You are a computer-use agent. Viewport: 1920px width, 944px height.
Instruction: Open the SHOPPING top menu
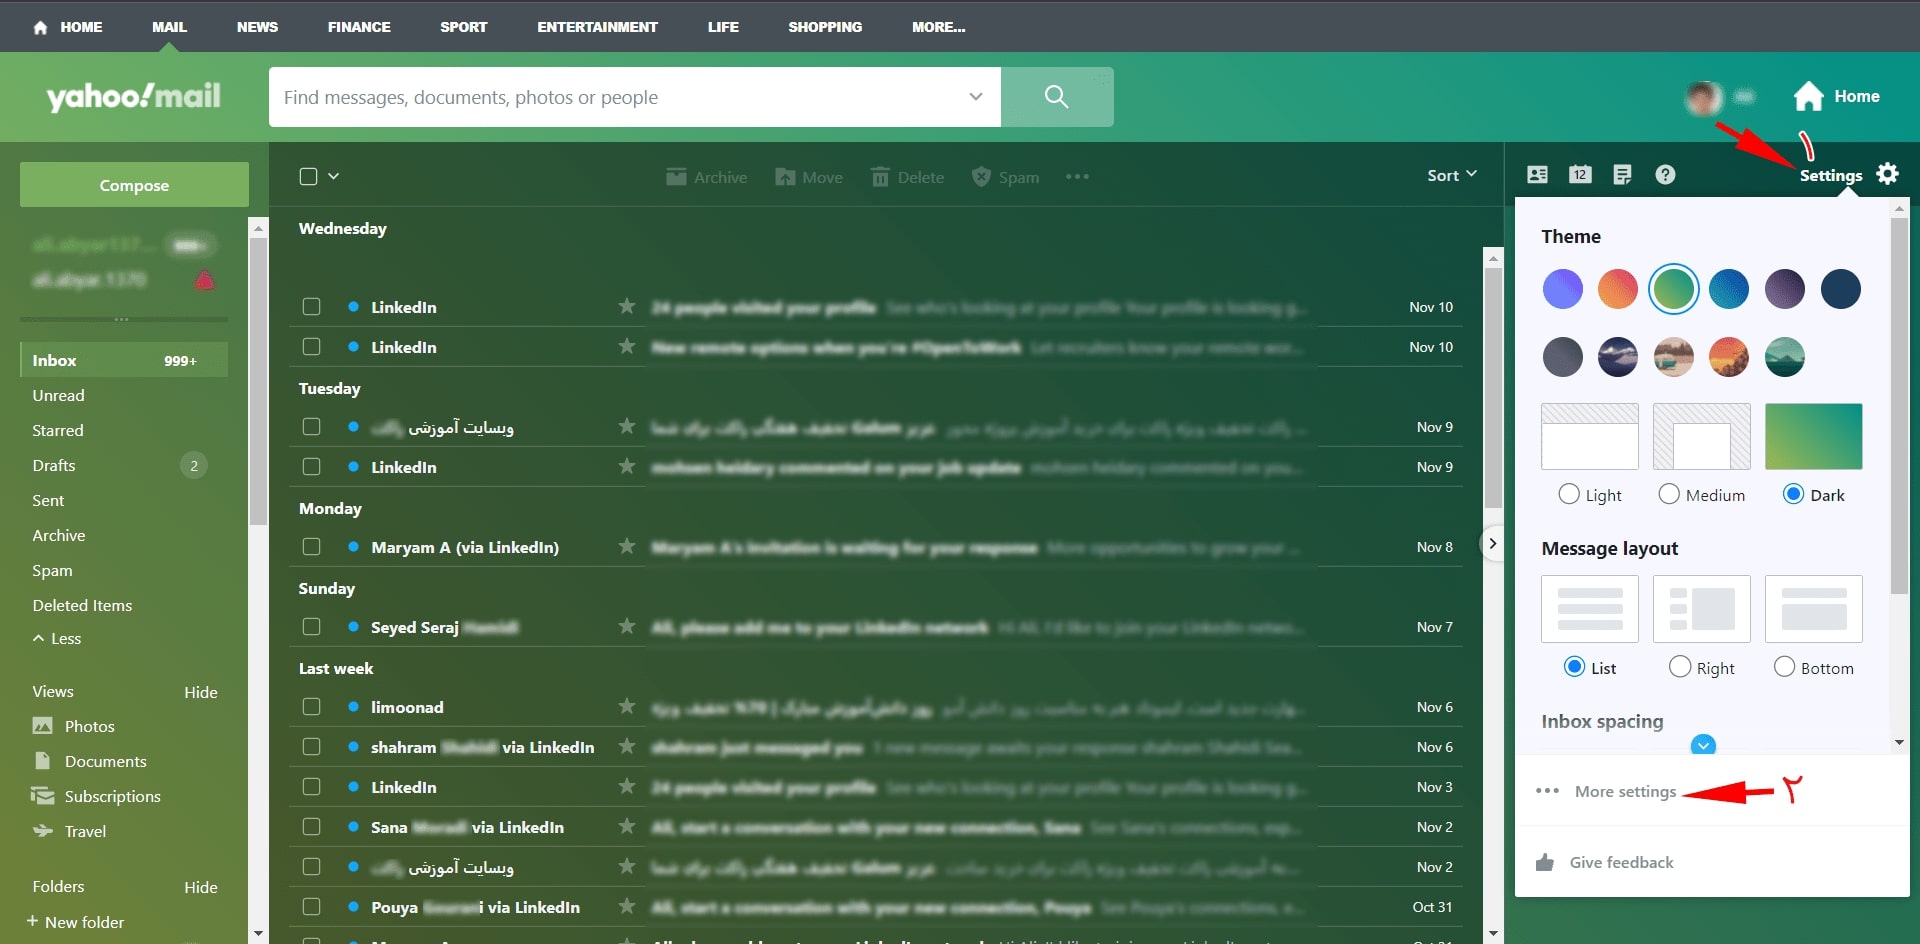(825, 27)
